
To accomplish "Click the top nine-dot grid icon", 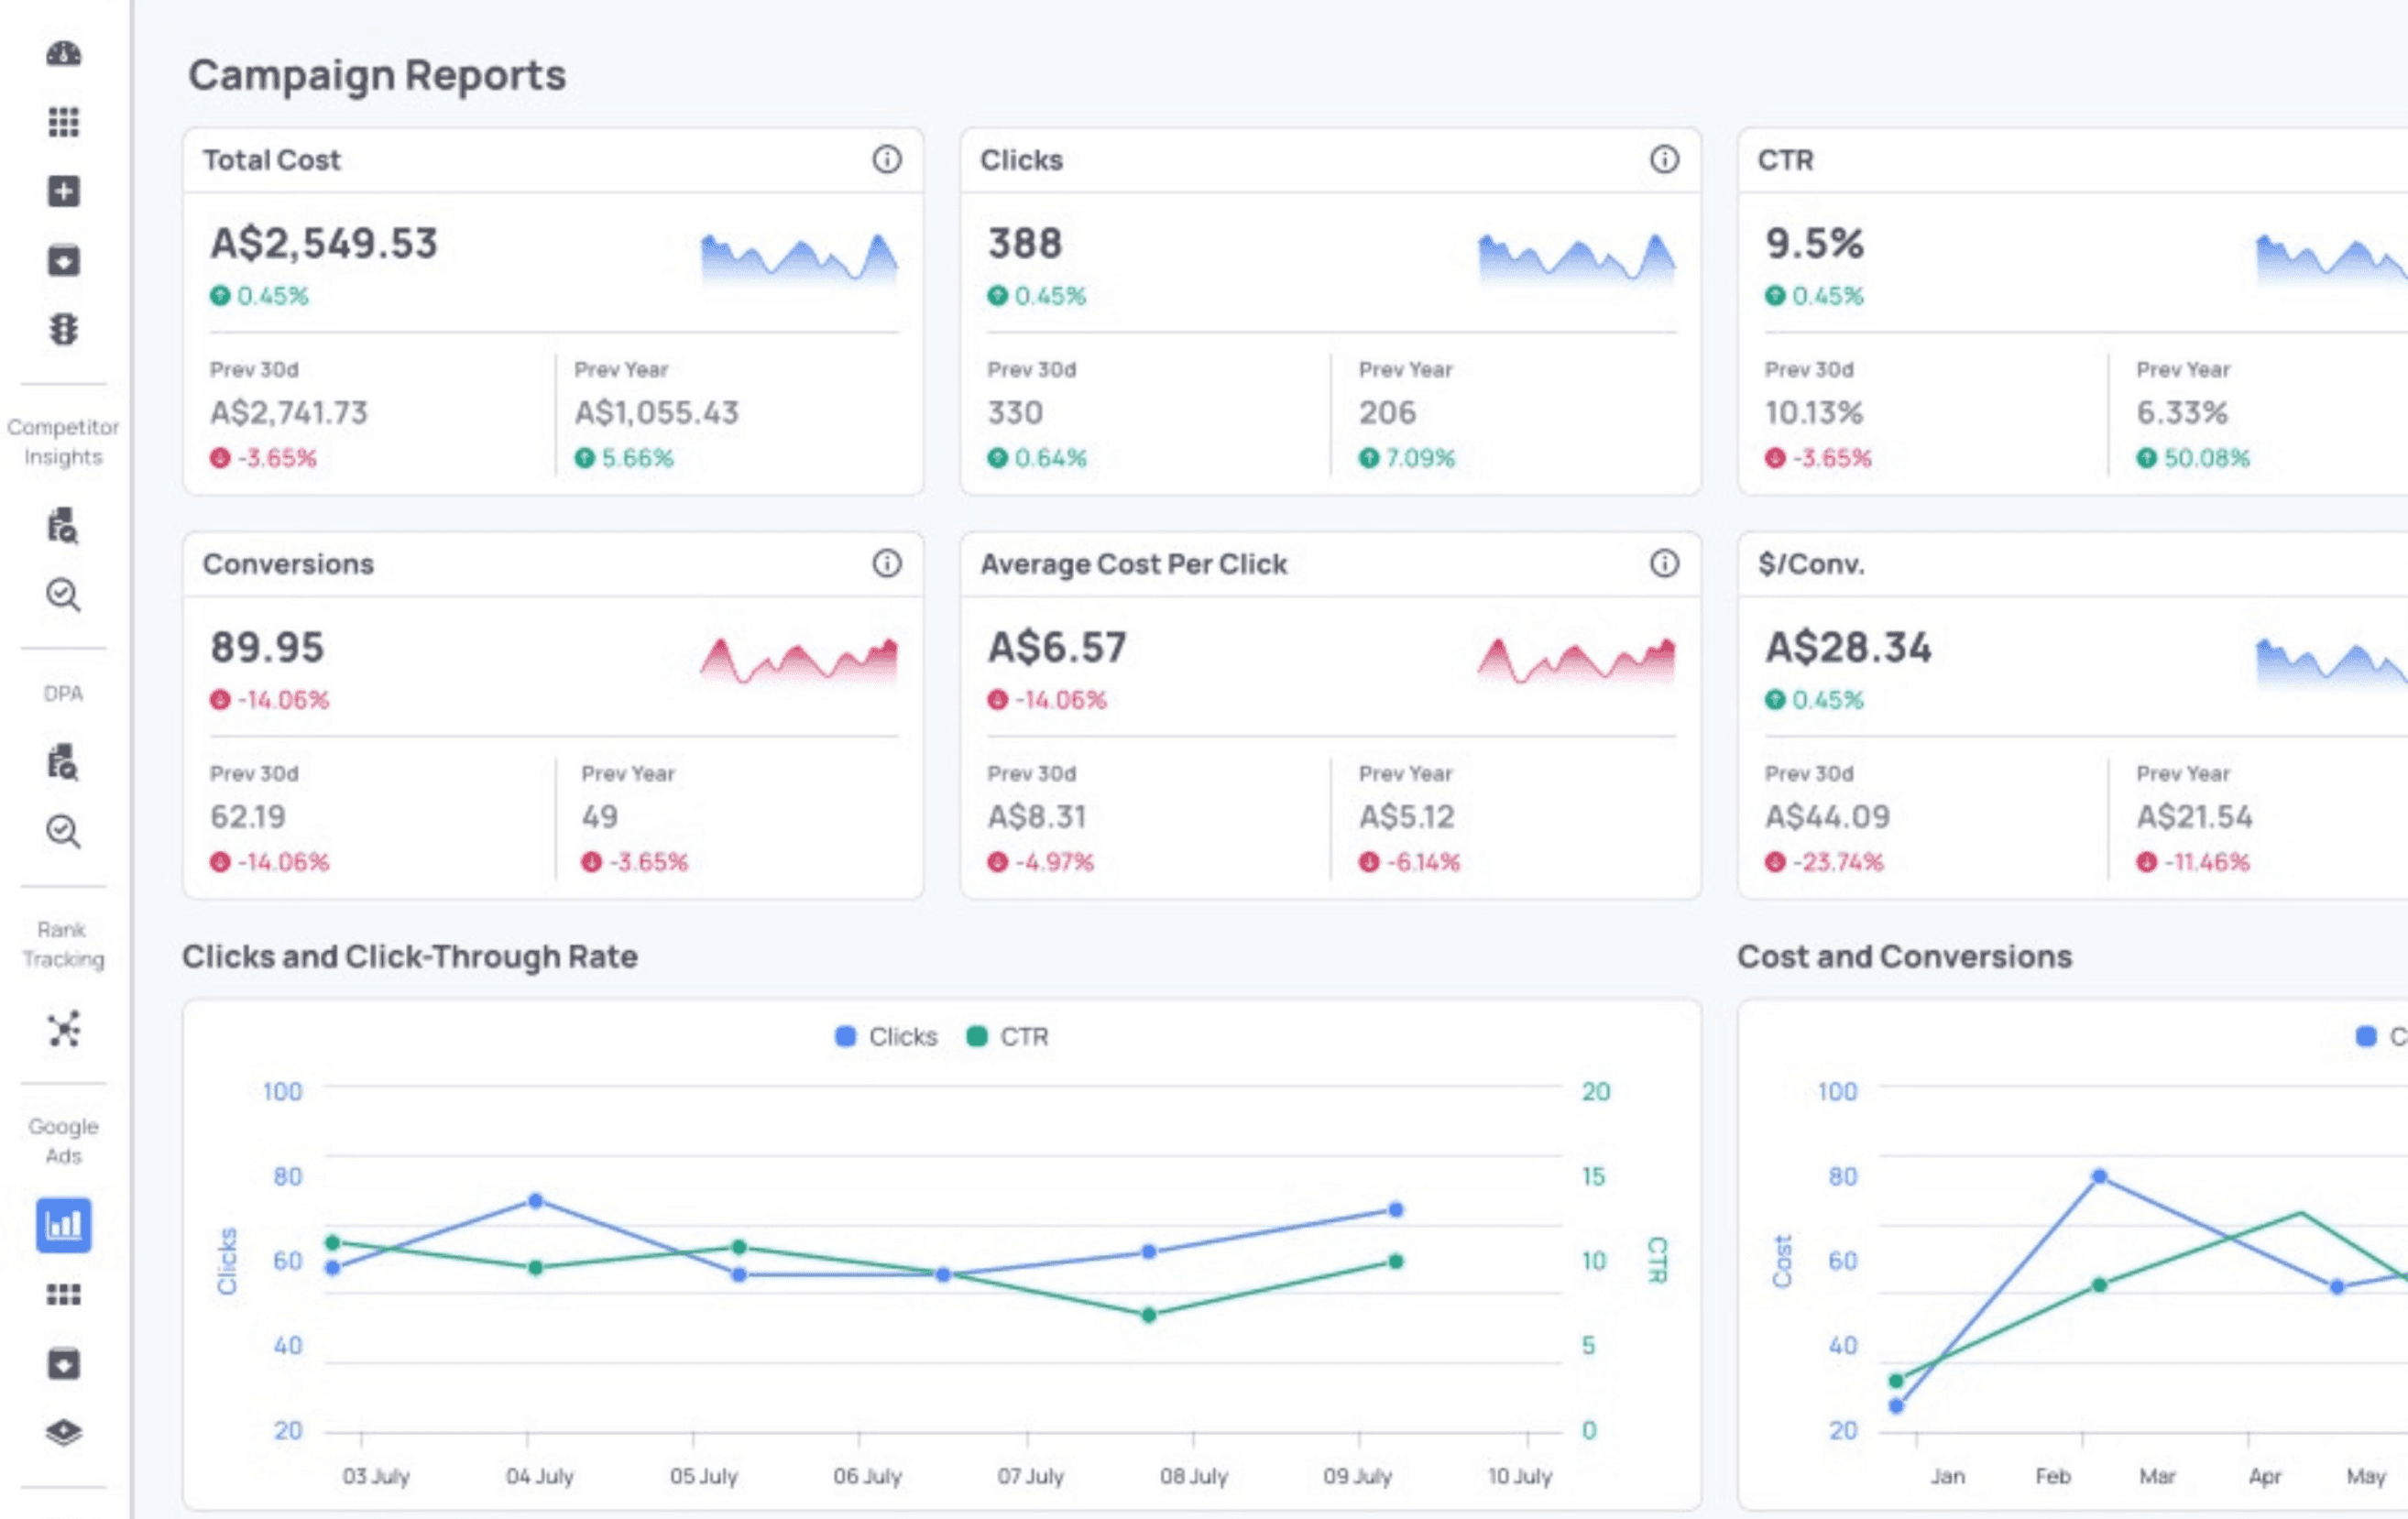I will (x=63, y=122).
